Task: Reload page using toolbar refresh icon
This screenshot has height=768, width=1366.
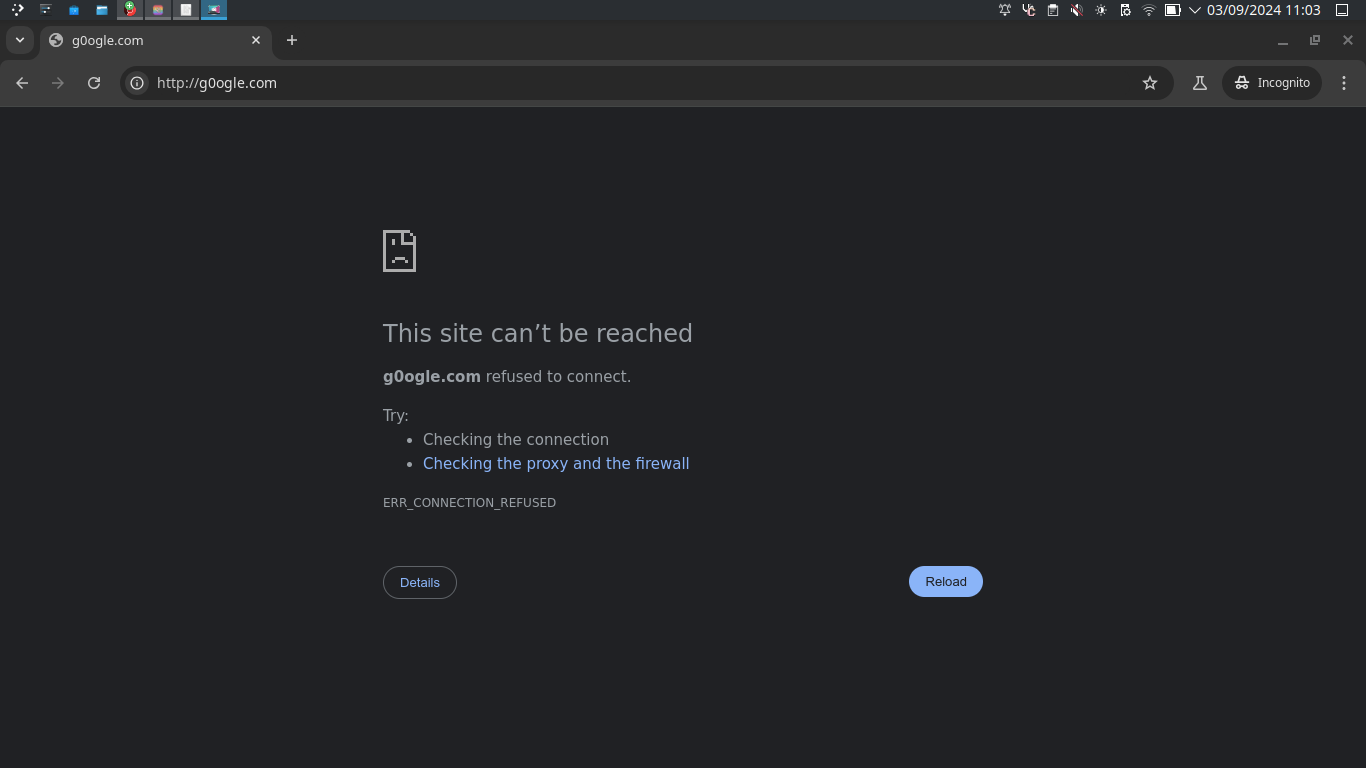Action: click(x=94, y=83)
